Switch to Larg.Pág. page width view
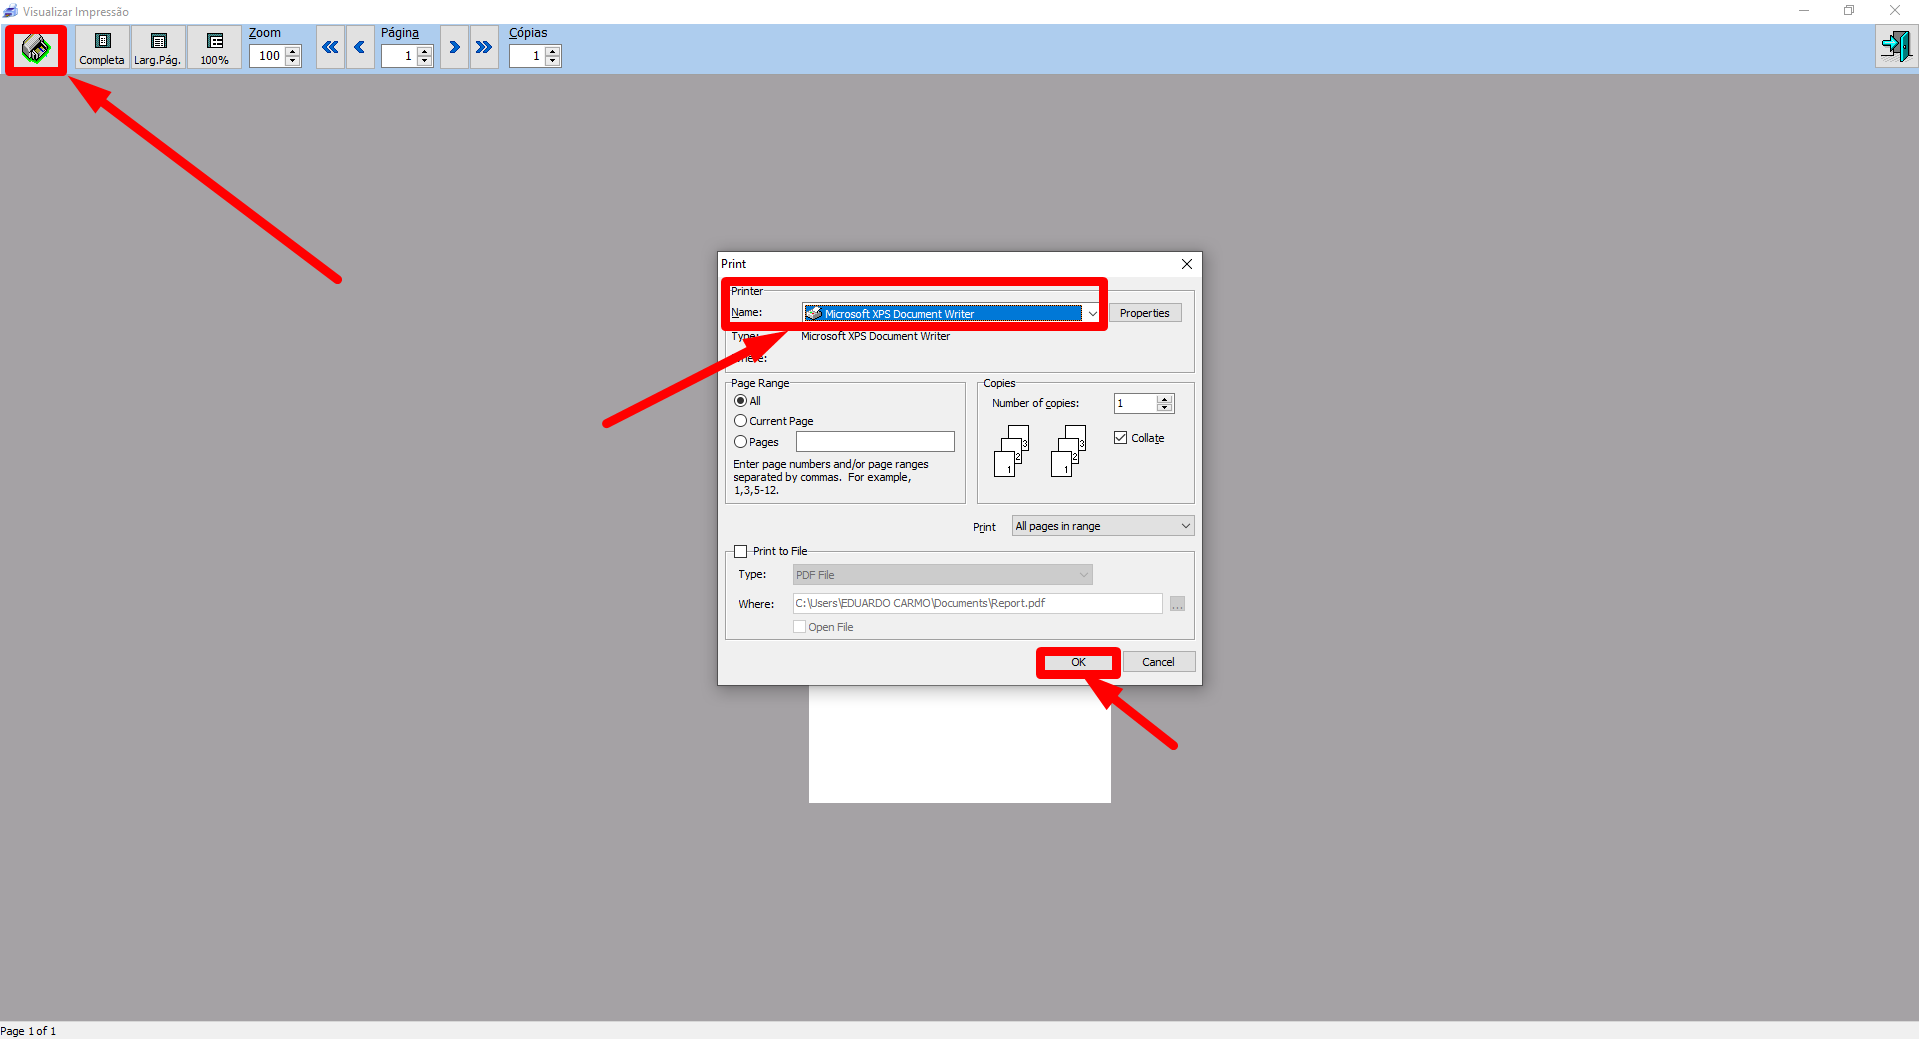This screenshot has width=1919, height=1039. (158, 48)
